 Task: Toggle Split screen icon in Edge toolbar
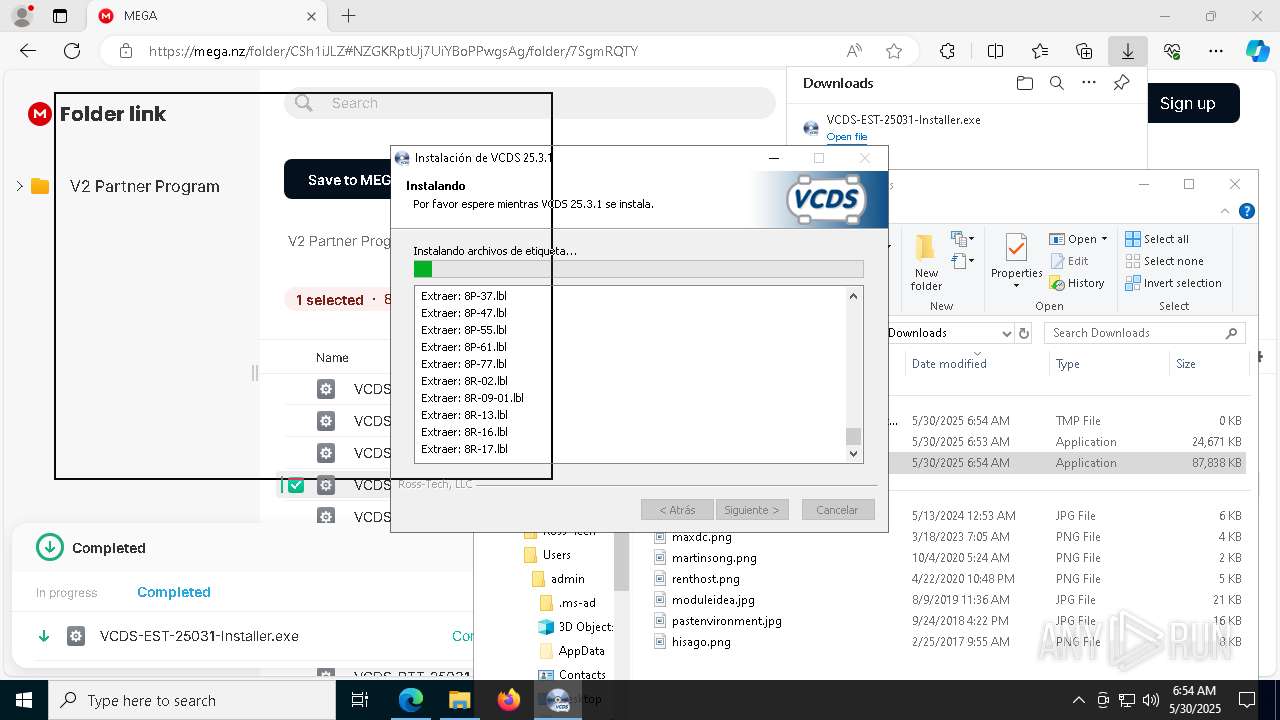[995, 51]
